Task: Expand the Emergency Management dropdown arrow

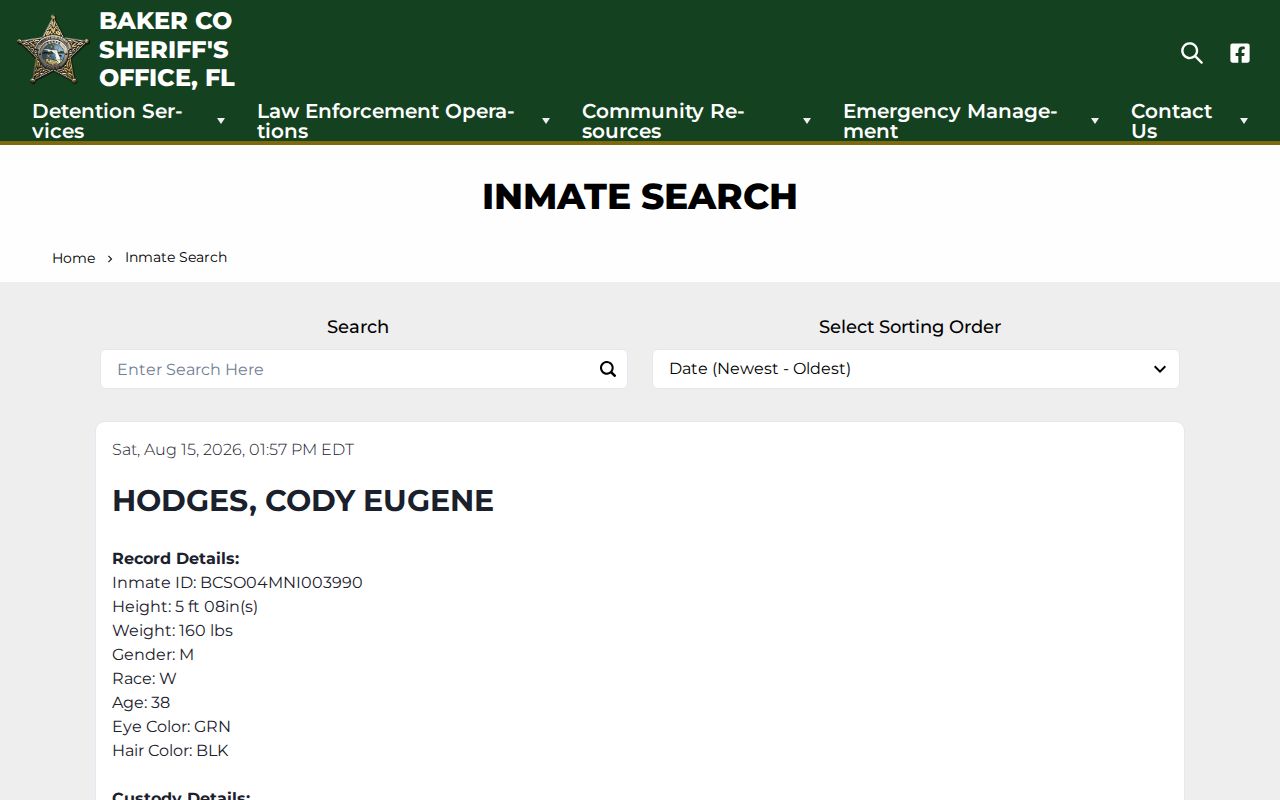Action: click(1095, 121)
